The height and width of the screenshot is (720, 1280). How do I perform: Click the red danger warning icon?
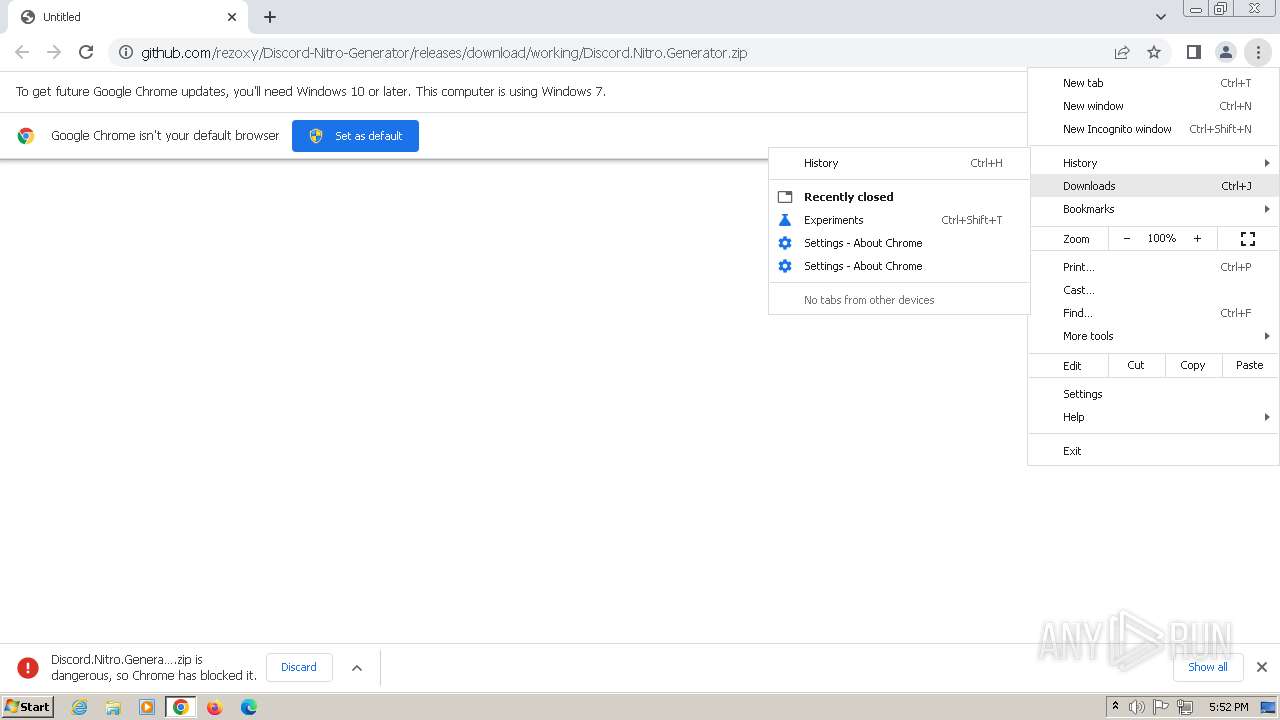[28, 667]
